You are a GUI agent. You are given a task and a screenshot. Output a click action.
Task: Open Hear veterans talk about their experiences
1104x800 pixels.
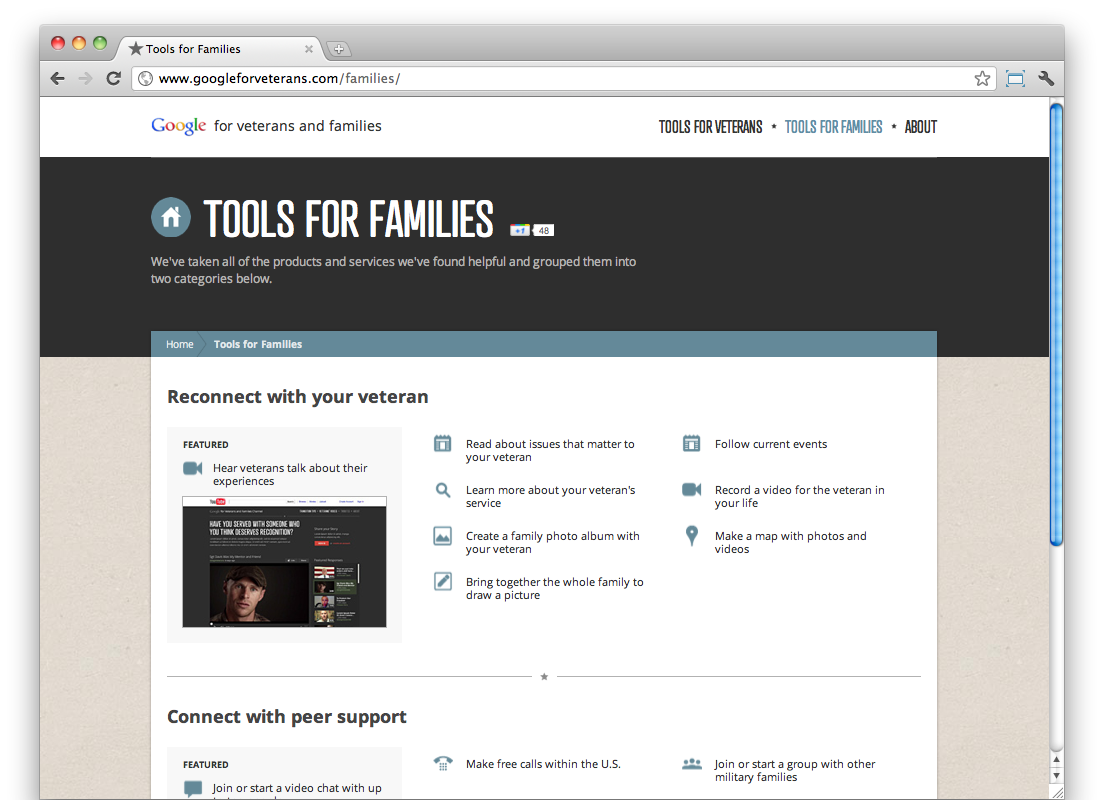(290, 475)
